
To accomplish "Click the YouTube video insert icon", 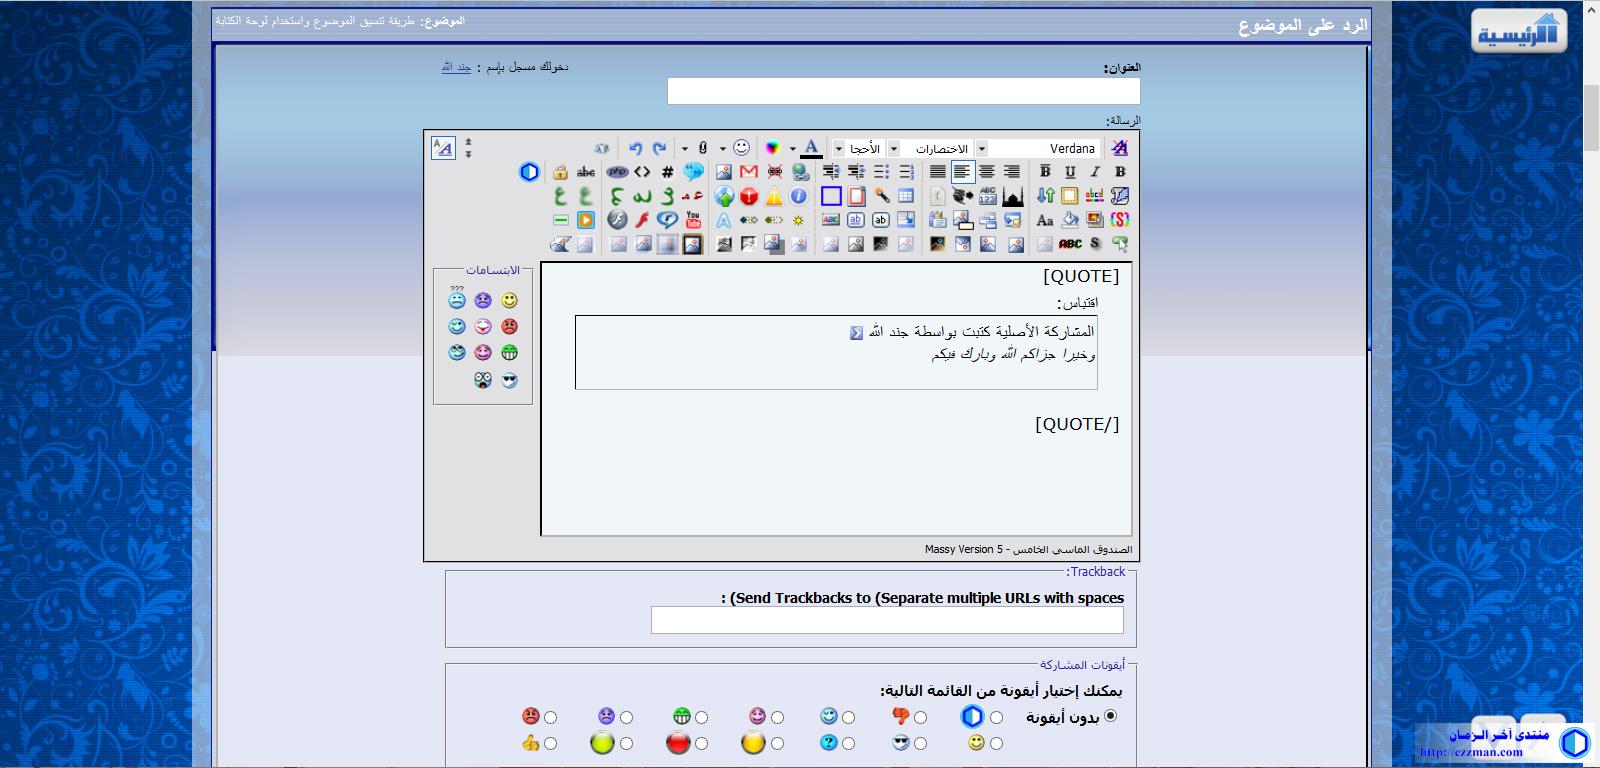I will (x=693, y=220).
